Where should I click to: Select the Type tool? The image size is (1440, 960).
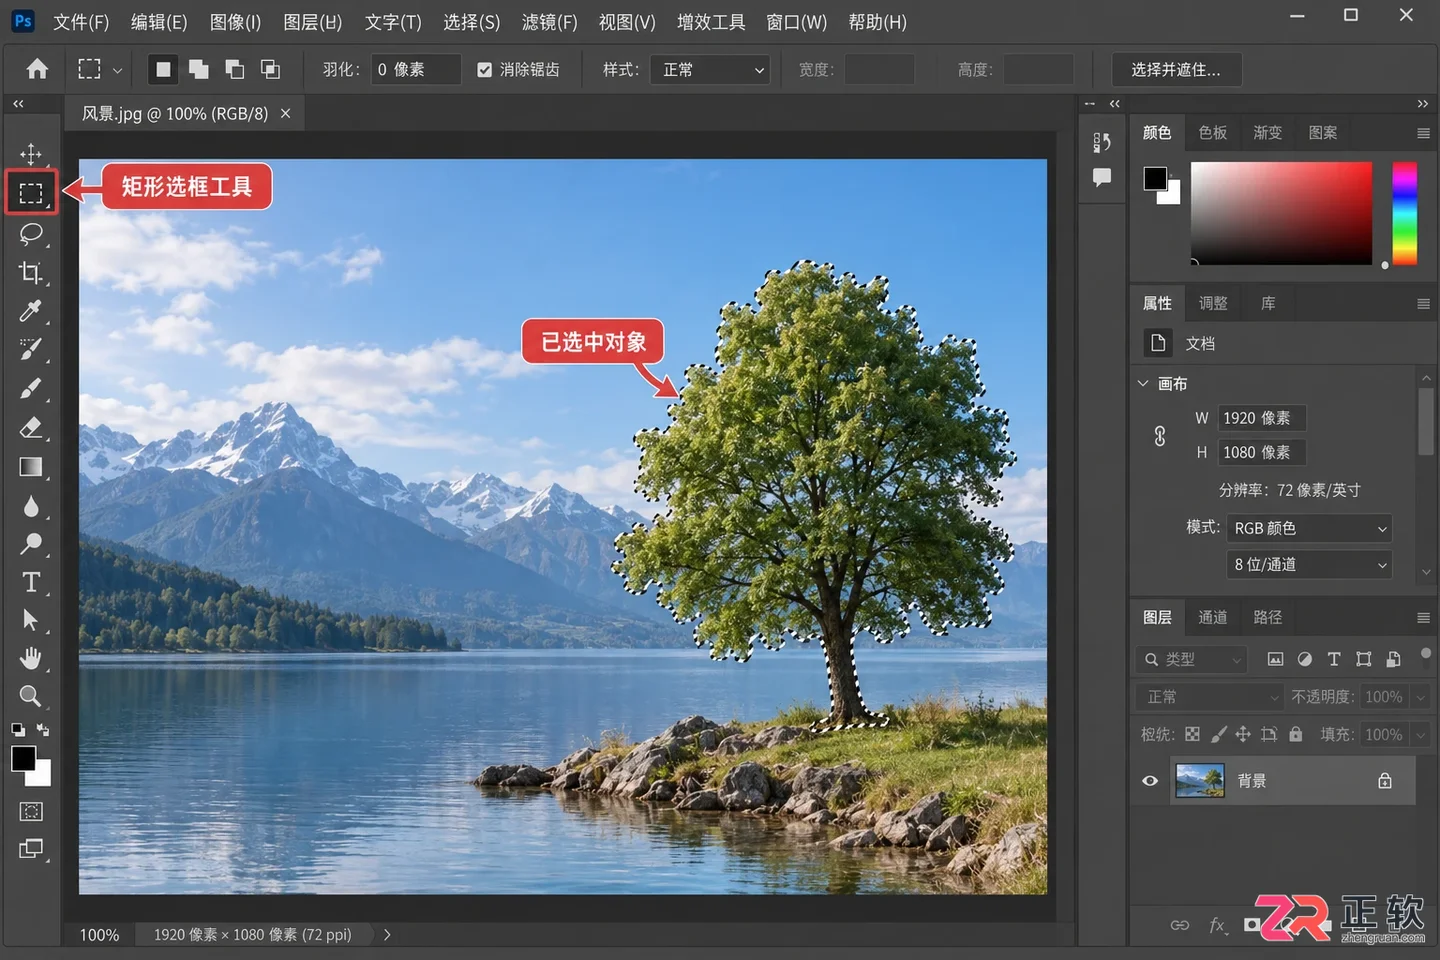31,582
